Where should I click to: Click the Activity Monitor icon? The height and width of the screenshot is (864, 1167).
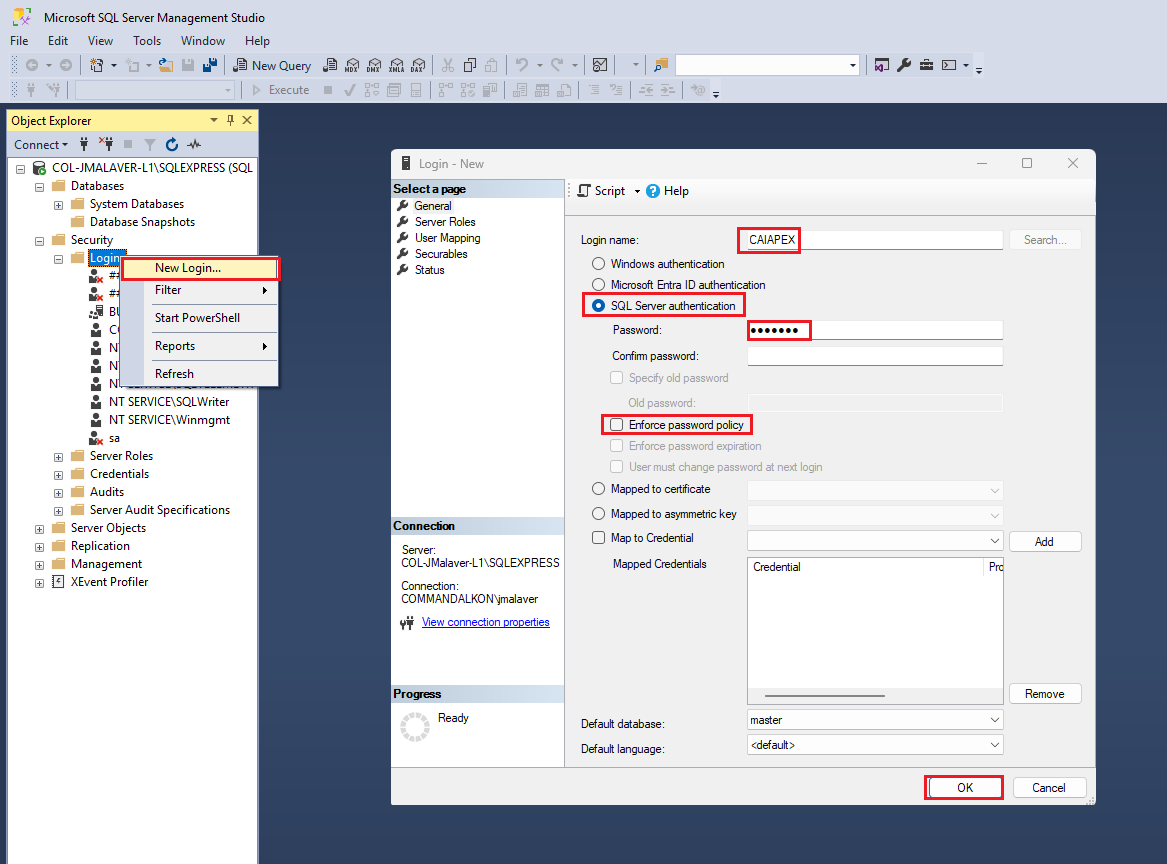coord(600,65)
